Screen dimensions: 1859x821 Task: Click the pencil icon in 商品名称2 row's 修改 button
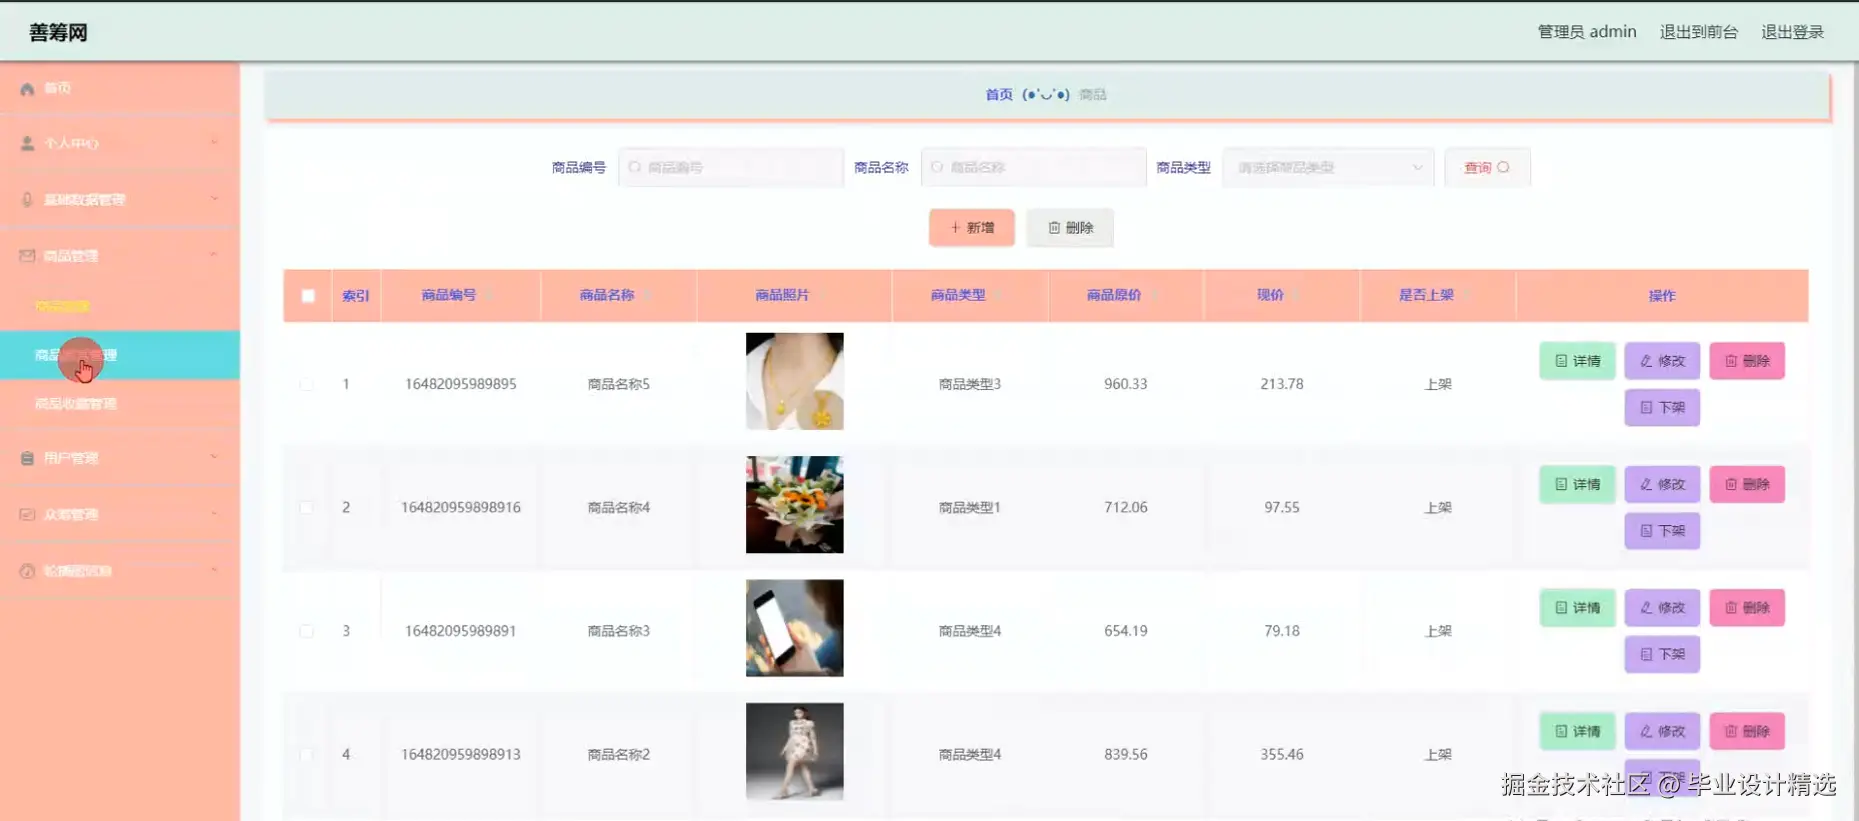(1646, 732)
